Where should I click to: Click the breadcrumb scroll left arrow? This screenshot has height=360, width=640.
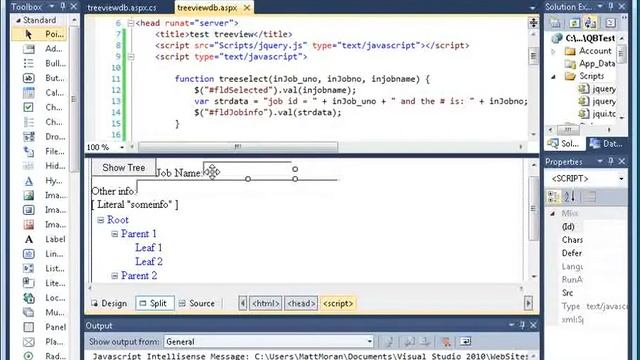point(243,303)
